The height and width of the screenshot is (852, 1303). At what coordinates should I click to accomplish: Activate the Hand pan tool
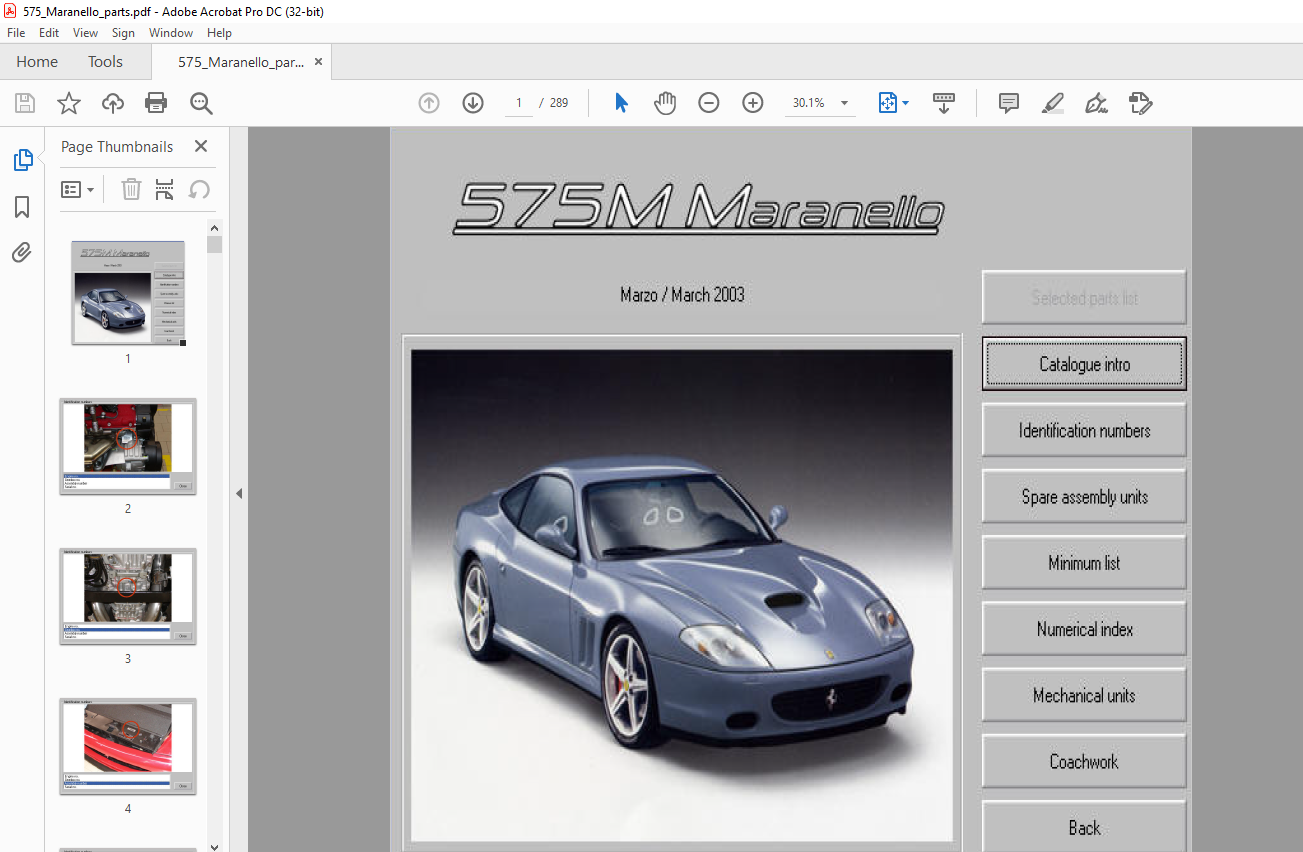click(665, 103)
